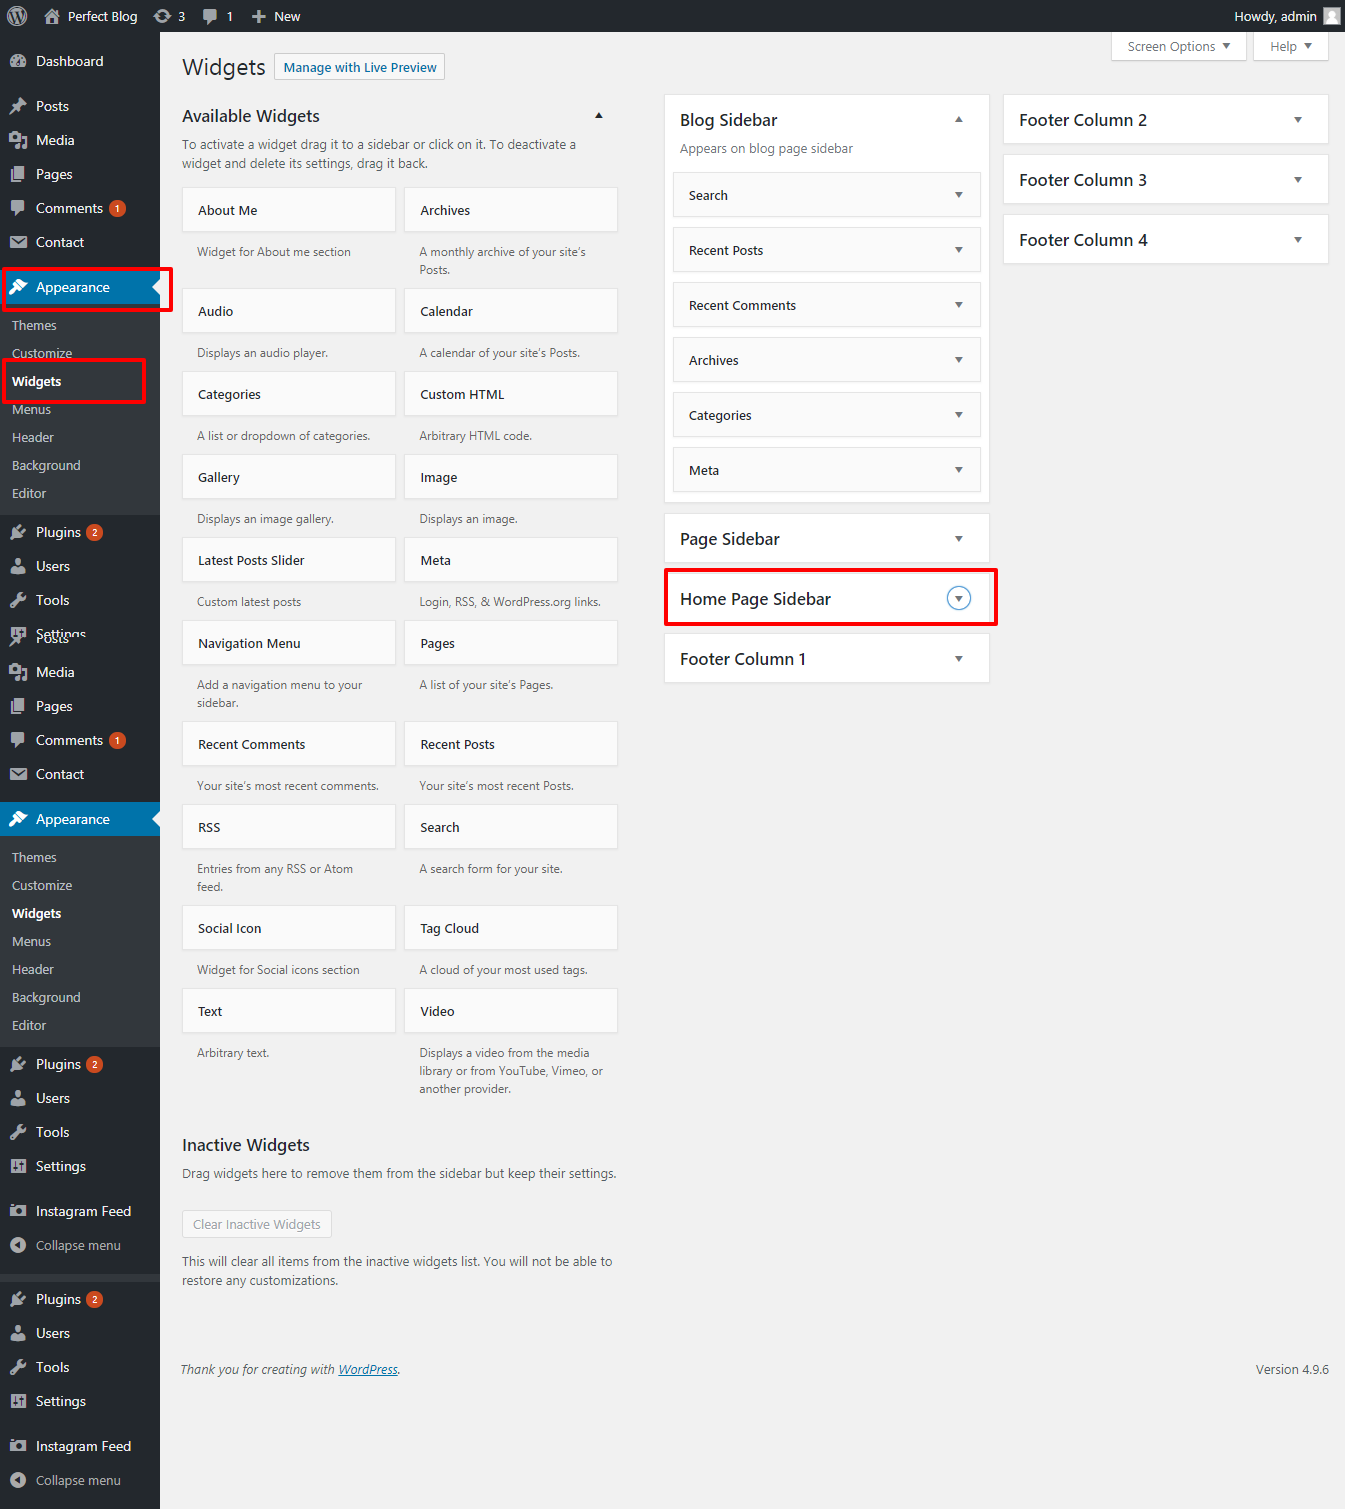Image resolution: width=1345 pixels, height=1509 pixels.
Task: Open the Dashboard gauge icon in the sidebar
Action: coord(18,61)
